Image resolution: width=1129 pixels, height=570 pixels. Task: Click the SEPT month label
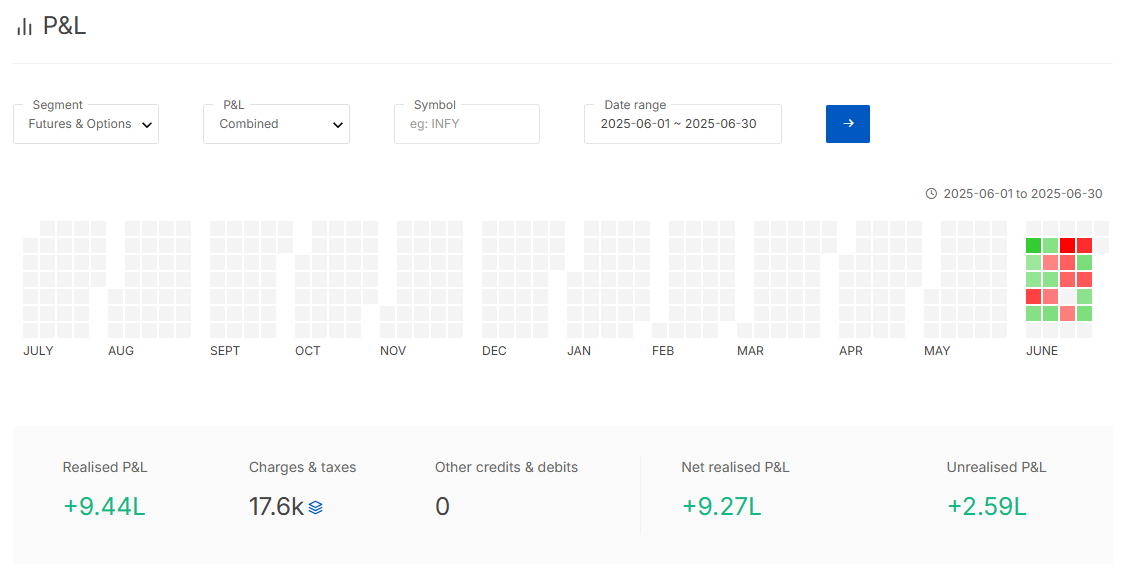click(x=225, y=351)
